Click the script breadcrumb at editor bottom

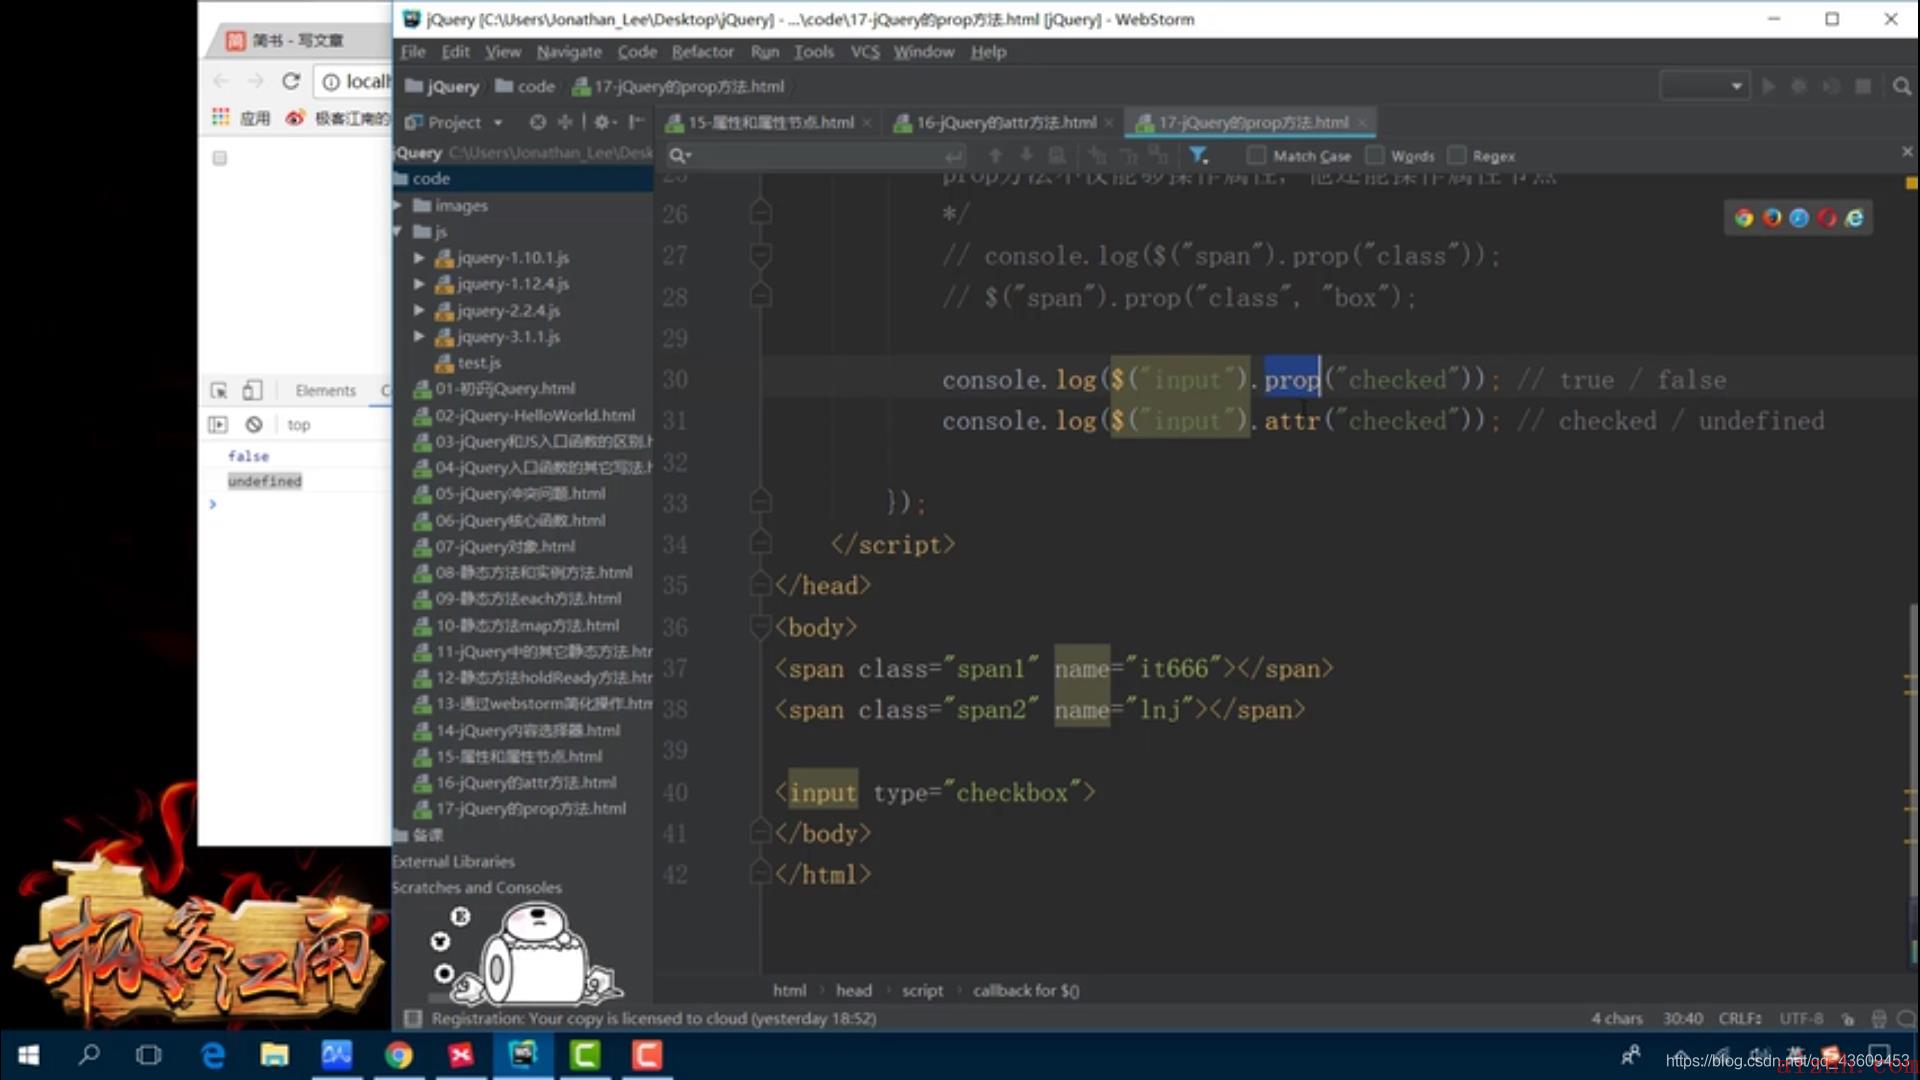click(x=922, y=990)
